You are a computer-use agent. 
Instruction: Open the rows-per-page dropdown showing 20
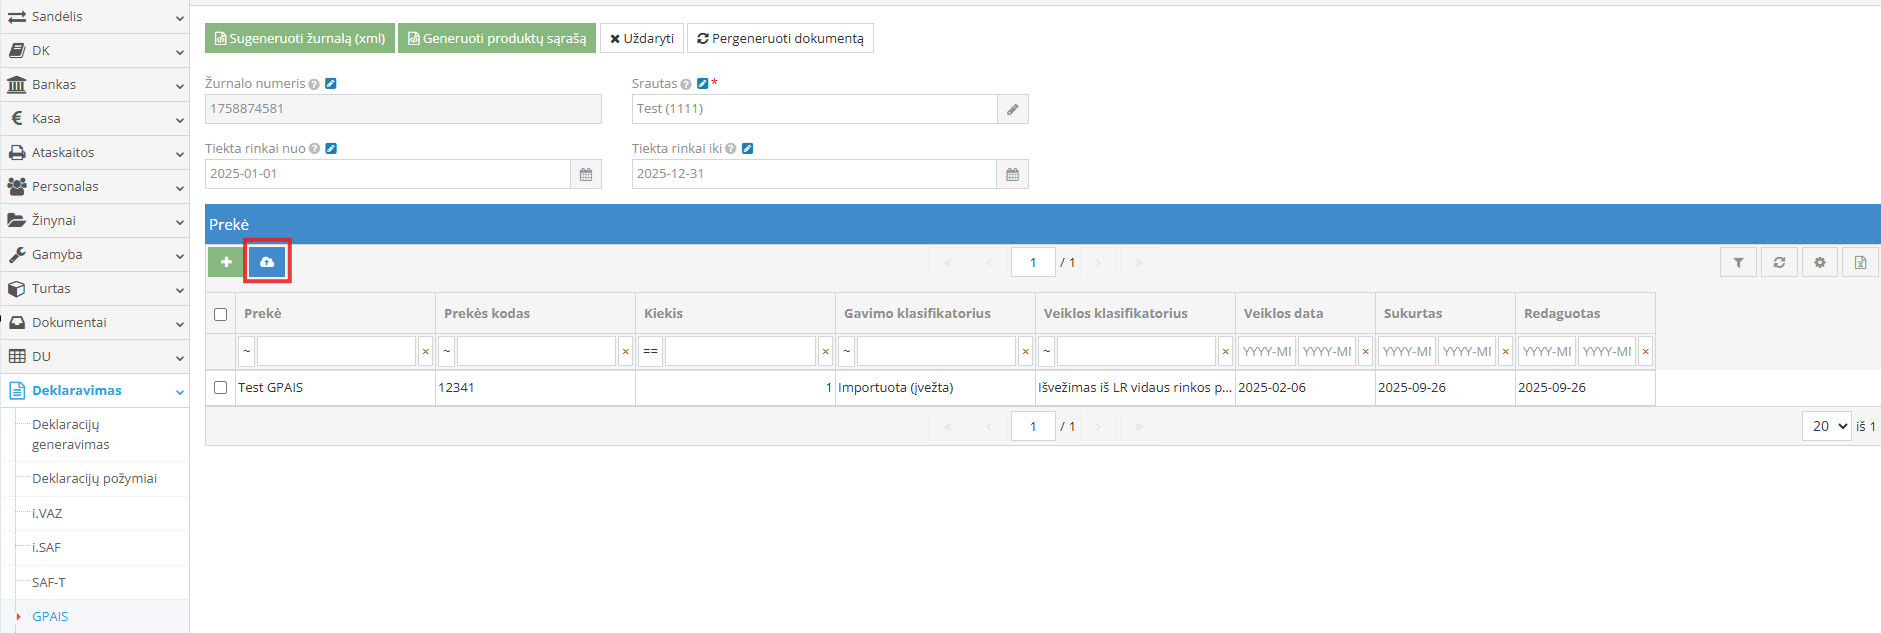coord(1827,426)
